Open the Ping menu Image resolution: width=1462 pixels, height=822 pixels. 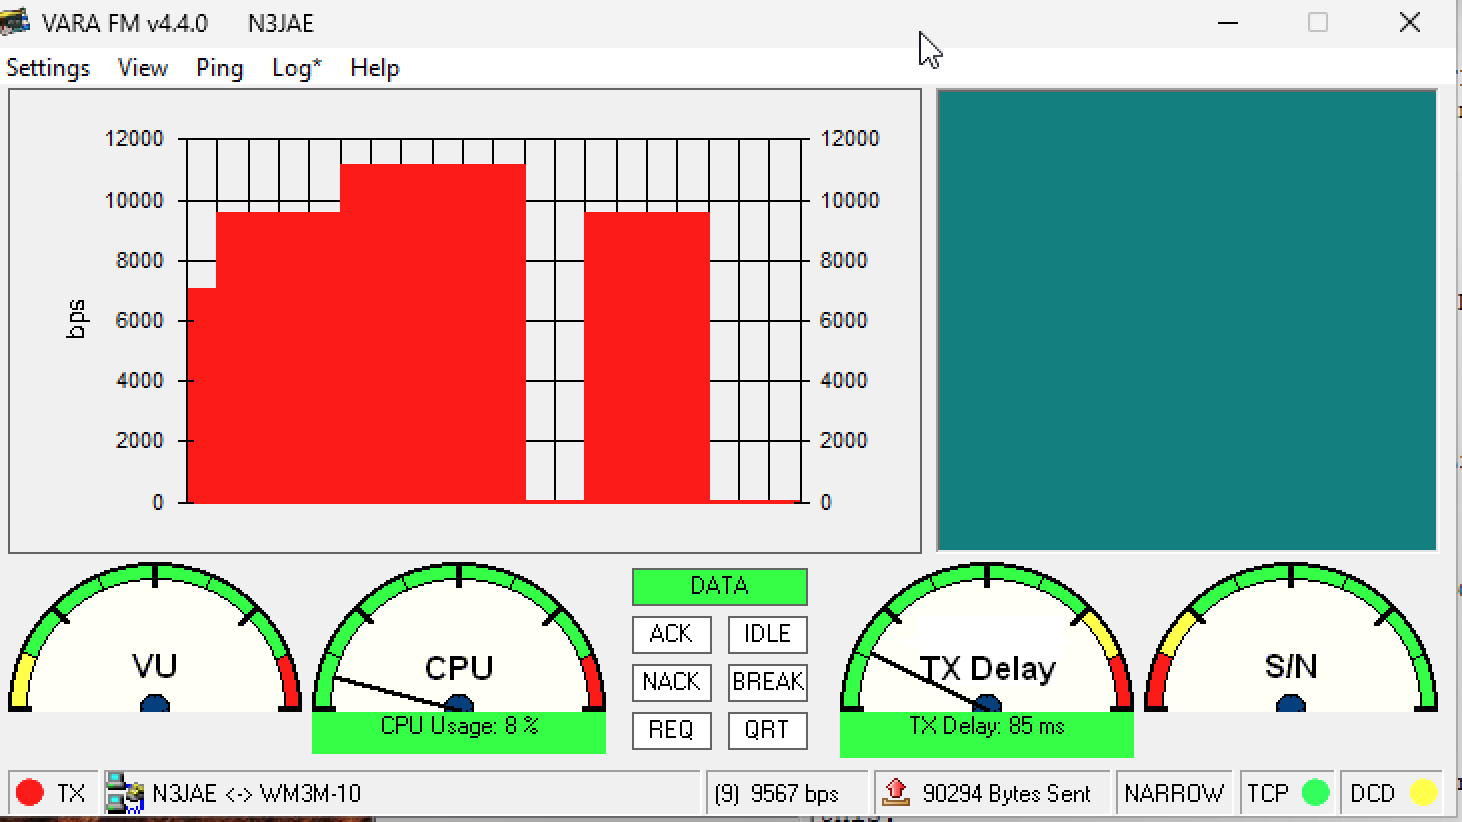[x=220, y=68]
